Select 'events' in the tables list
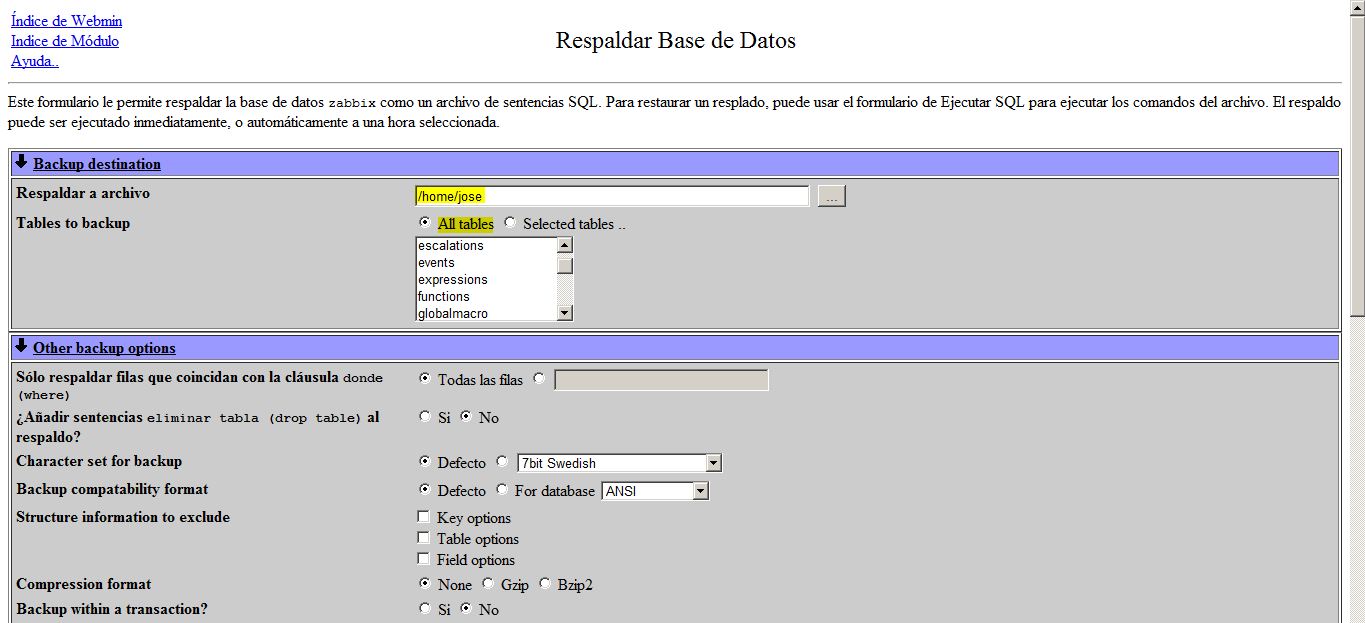 (436, 263)
